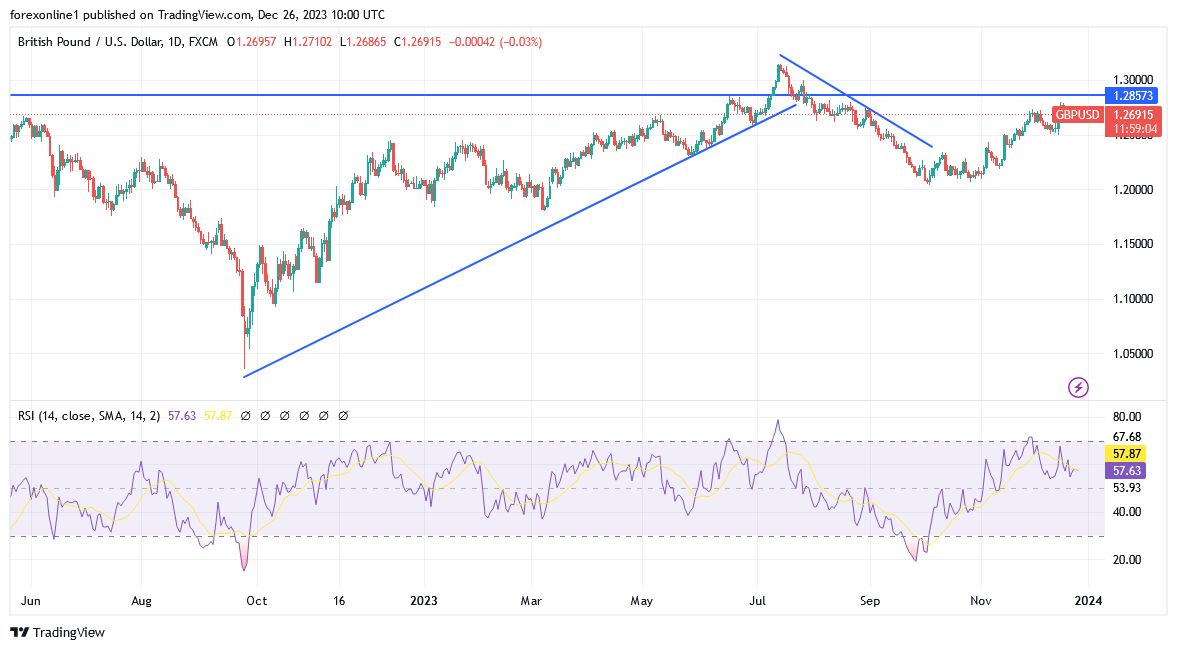Click the RSI countdown timer label 11:59:04

1133,128
